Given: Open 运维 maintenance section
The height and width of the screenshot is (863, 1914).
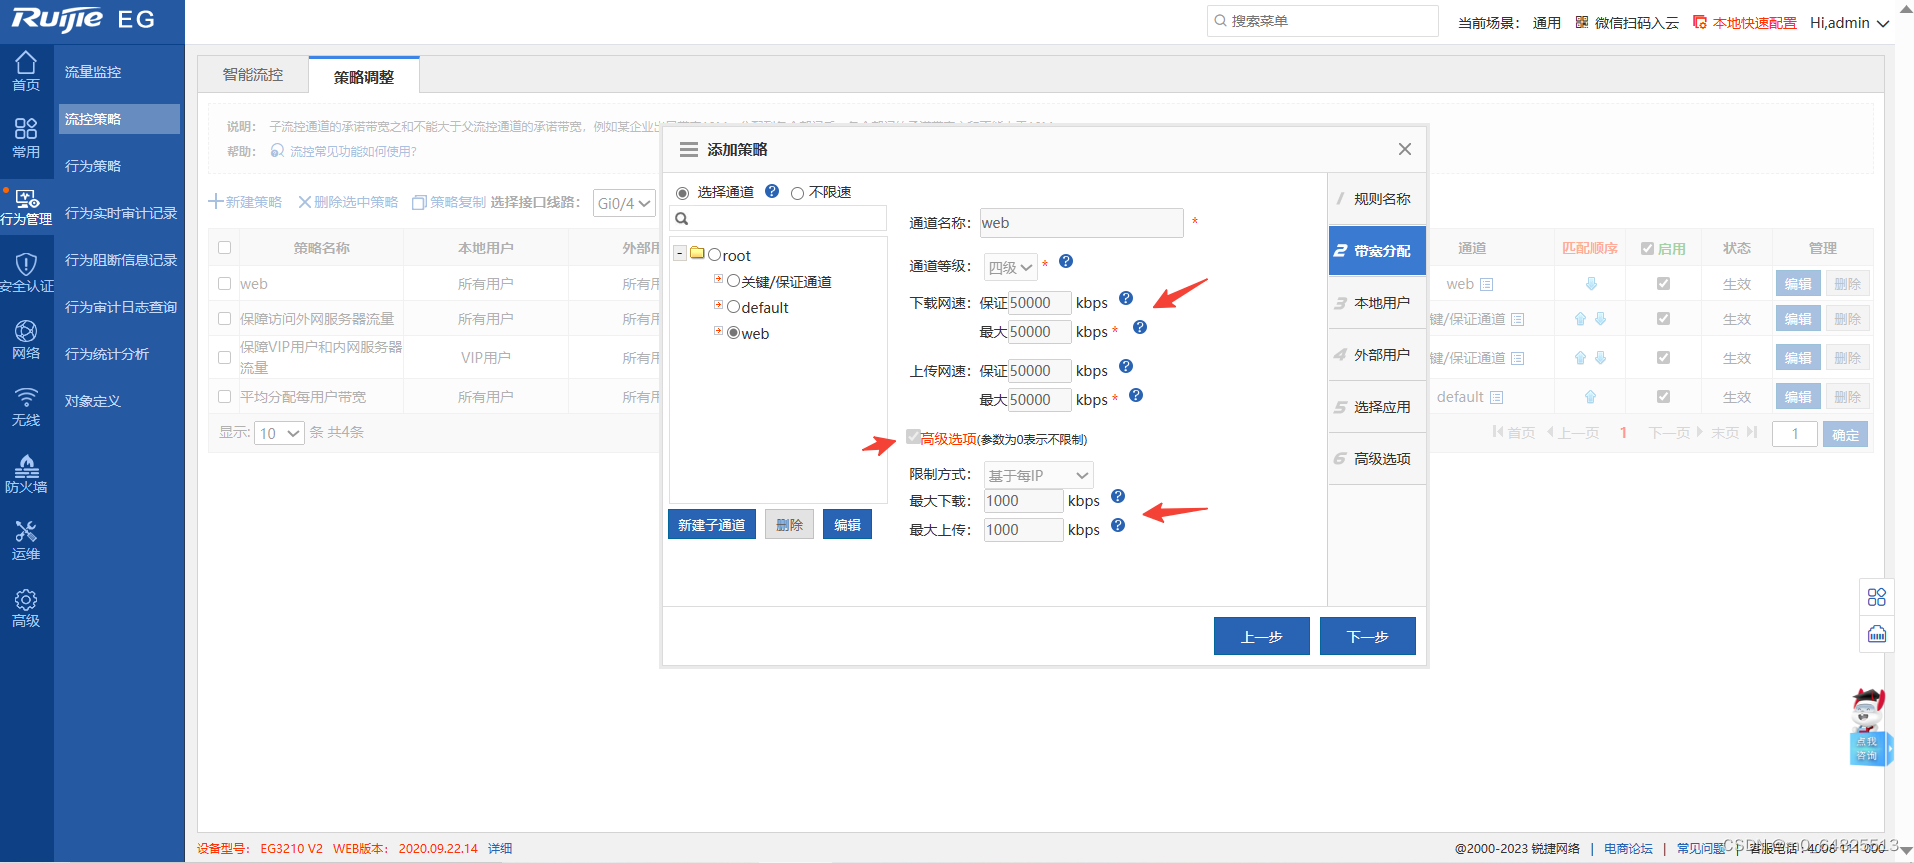Looking at the screenshot, I should coord(26,540).
